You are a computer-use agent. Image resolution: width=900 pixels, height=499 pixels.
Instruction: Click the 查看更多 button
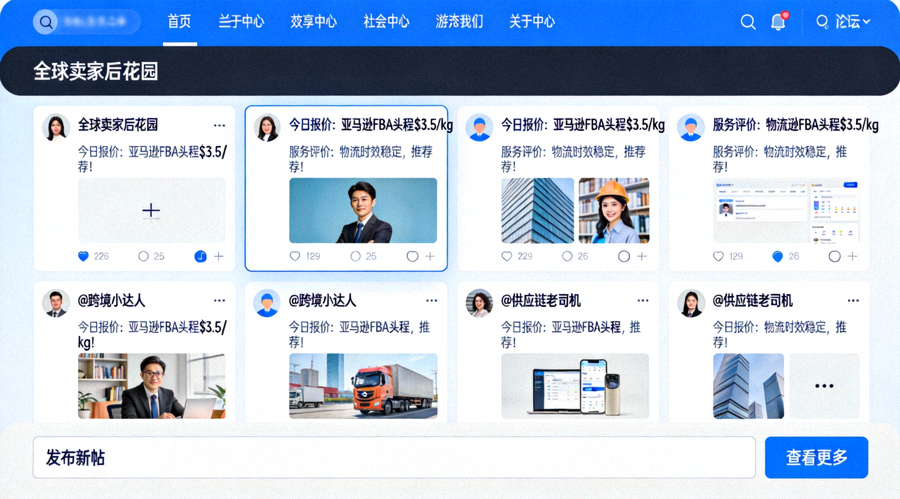click(816, 458)
